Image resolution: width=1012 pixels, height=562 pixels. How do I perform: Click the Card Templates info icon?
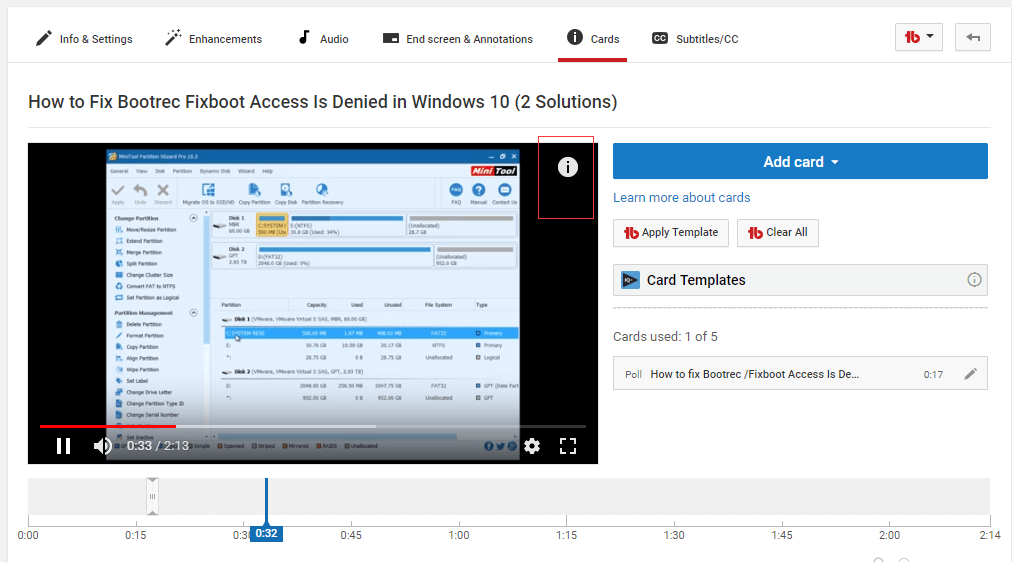[x=974, y=279]
